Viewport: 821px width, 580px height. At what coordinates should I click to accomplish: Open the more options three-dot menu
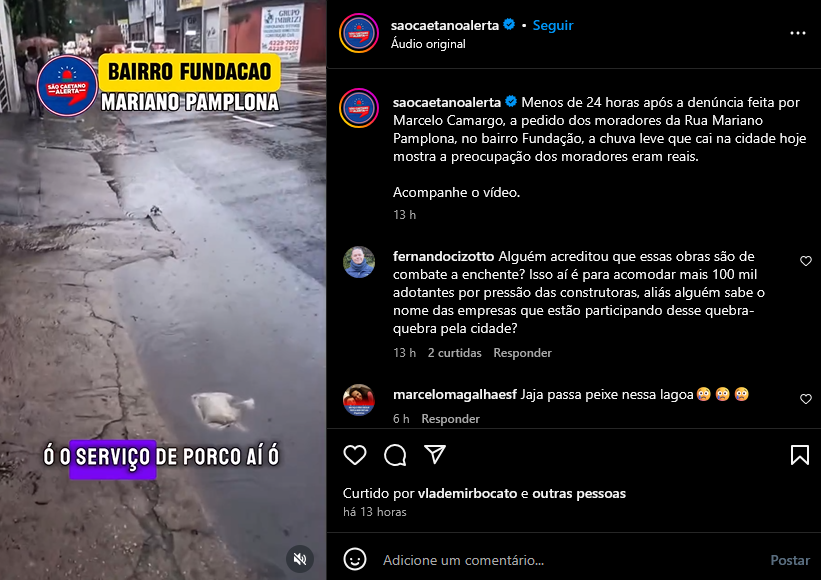coord(797,33)
